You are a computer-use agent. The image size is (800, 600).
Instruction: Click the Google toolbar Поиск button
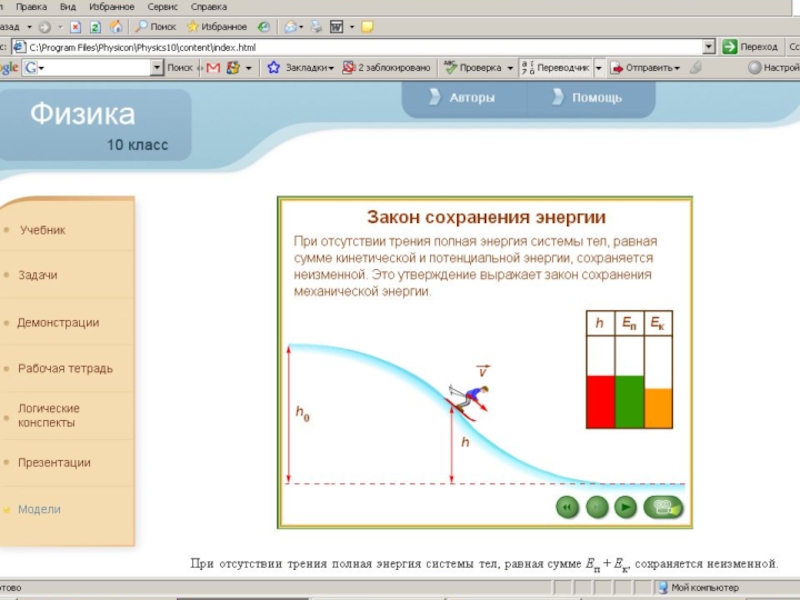[x=180, y=67]
